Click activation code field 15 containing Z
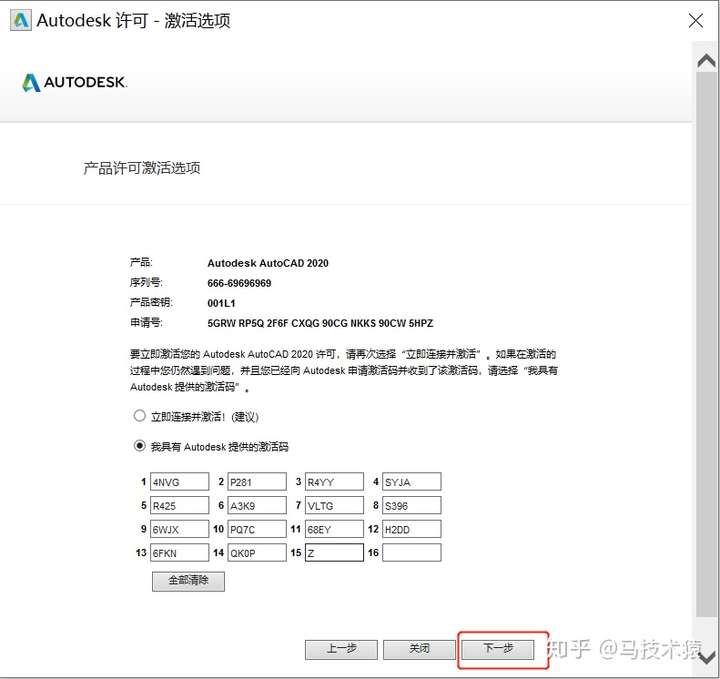 pos(334,553)
